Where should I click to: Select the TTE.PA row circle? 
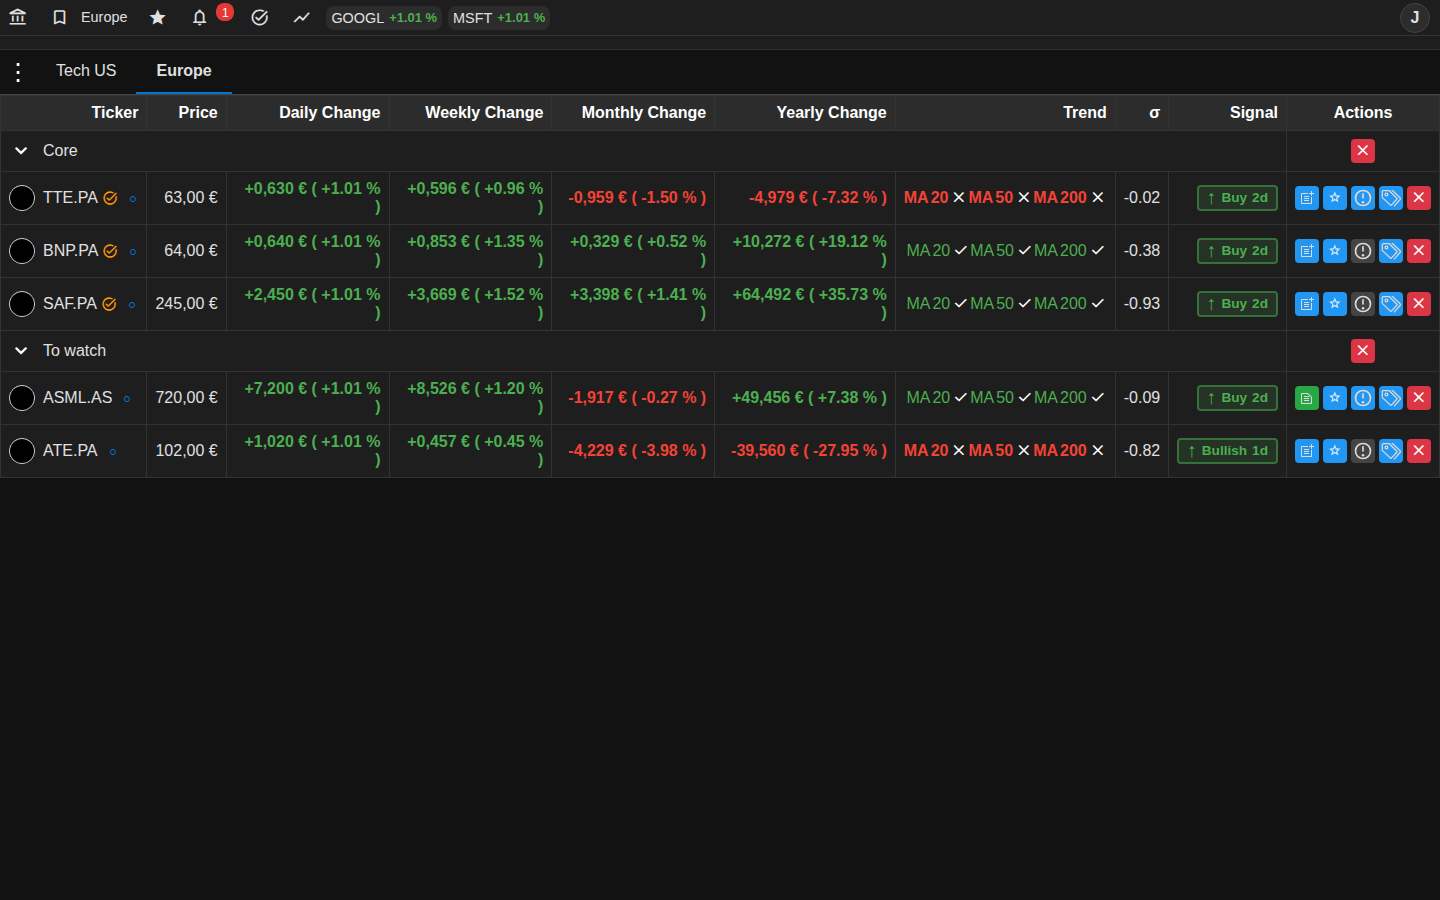22,198
